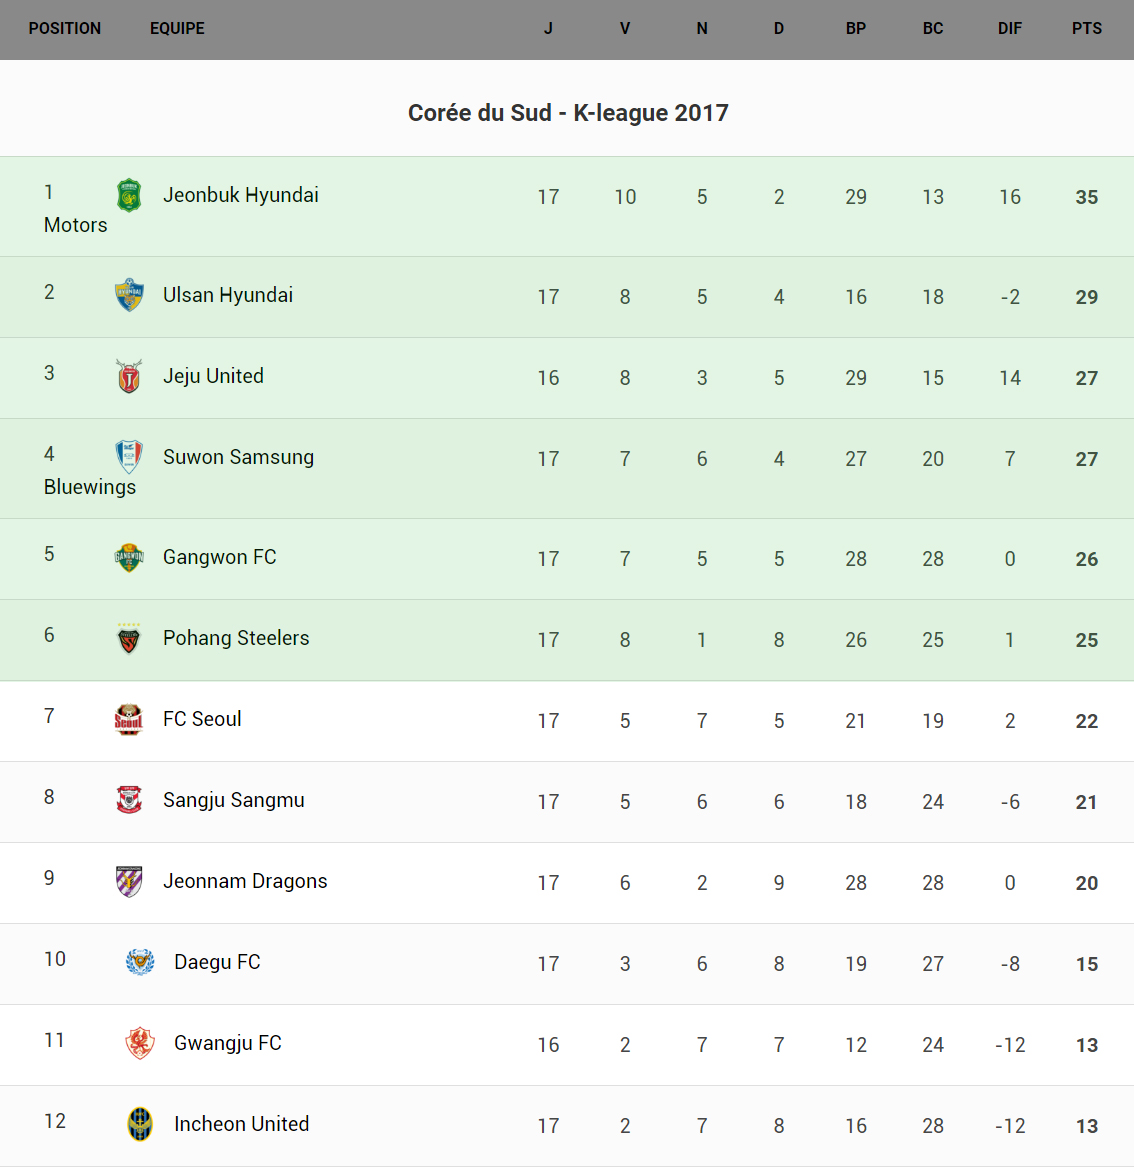
Task: Click the FC Seoul club crest
Action: coord(129,719)
